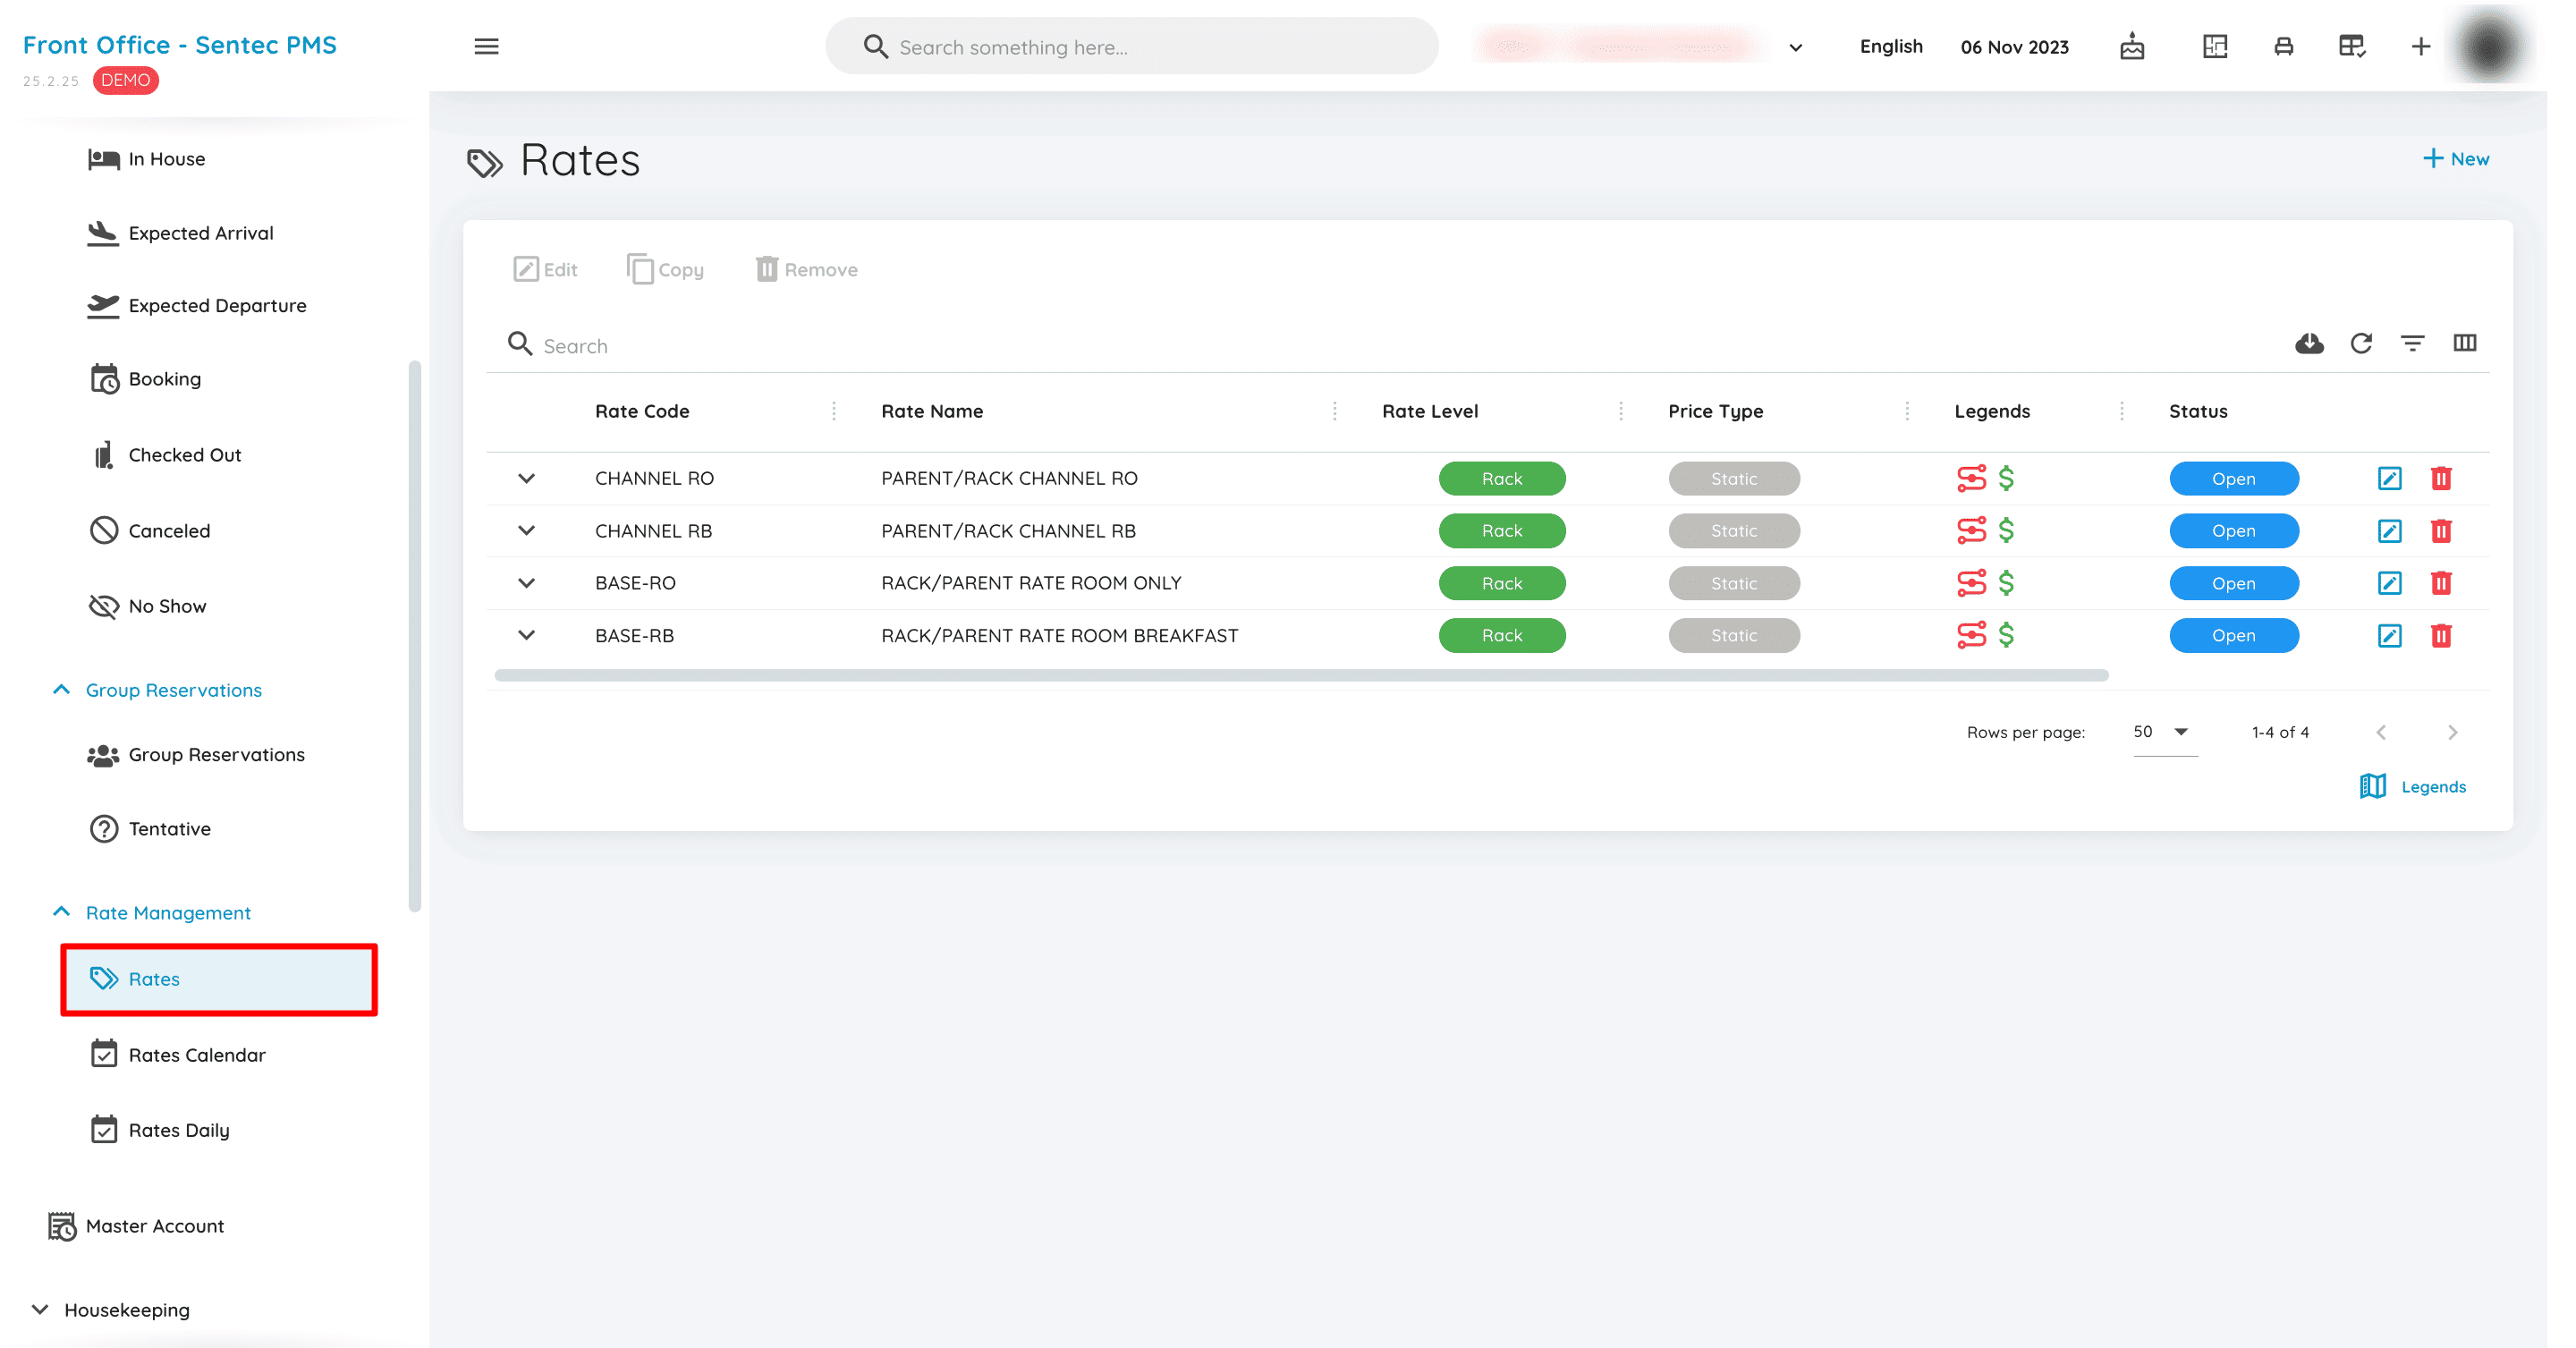Click the Legends link below the table
Viewport: 2576px width, 1348px height.
(2412, 787)
